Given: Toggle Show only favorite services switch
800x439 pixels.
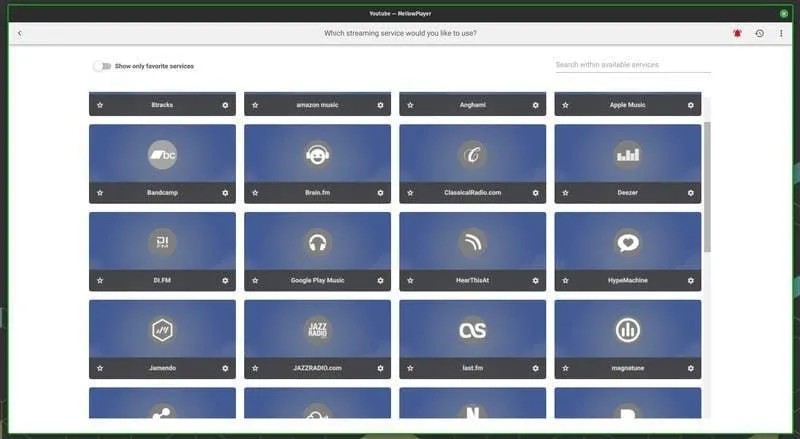Looking at the screenshot, I should pos(101,66).
